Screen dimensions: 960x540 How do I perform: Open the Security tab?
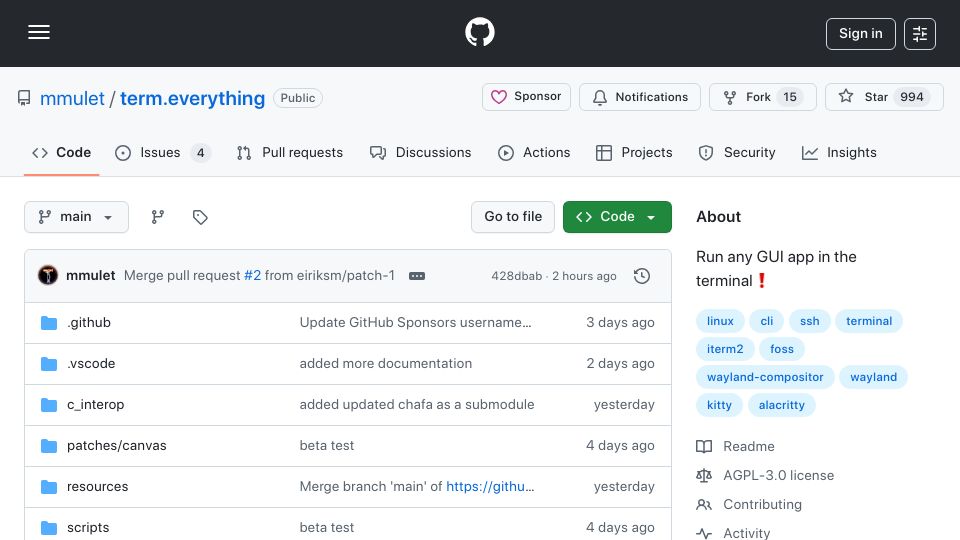click(737, 152)
